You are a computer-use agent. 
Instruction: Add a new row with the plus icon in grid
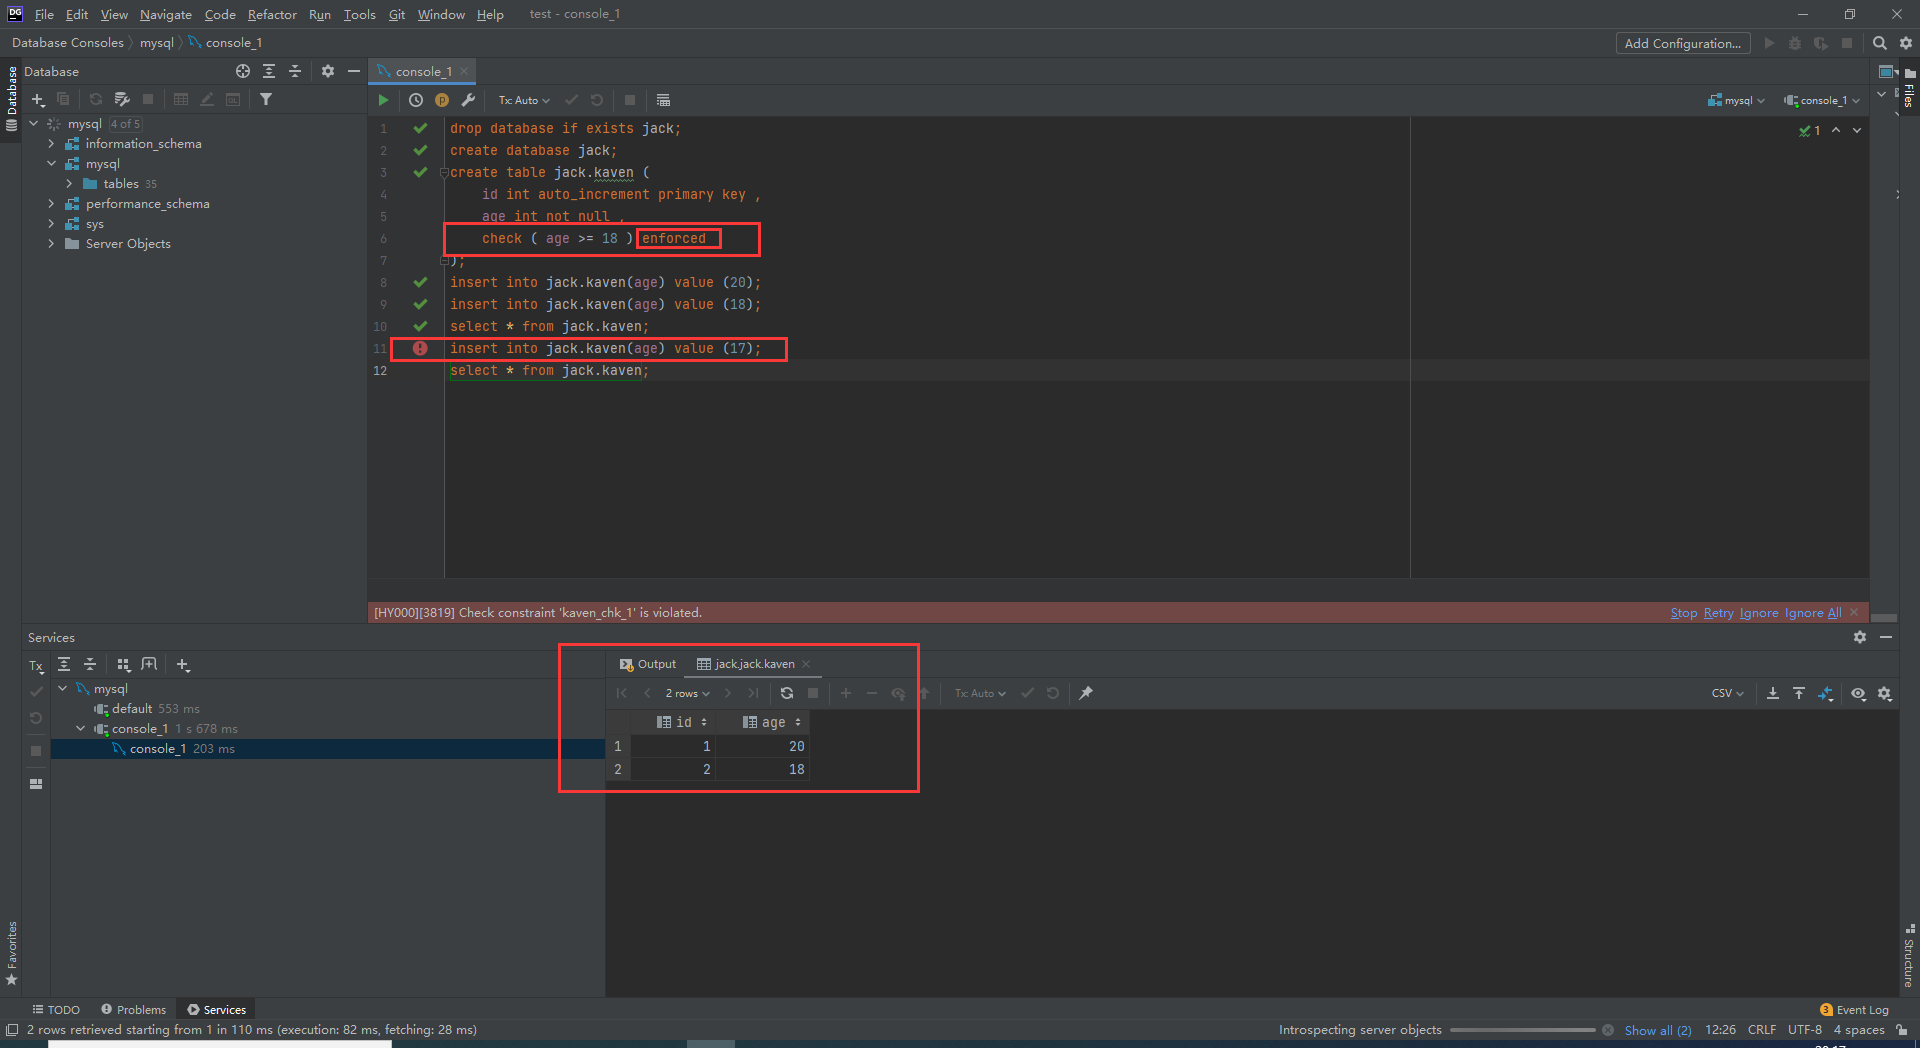[x=845, y=693]
